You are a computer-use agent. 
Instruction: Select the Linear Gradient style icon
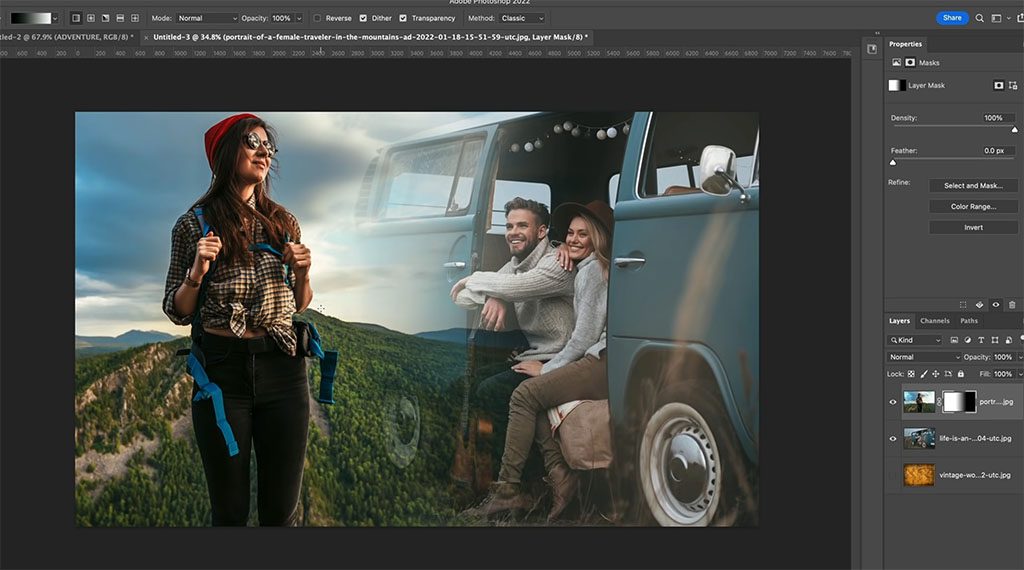point(76,18)
